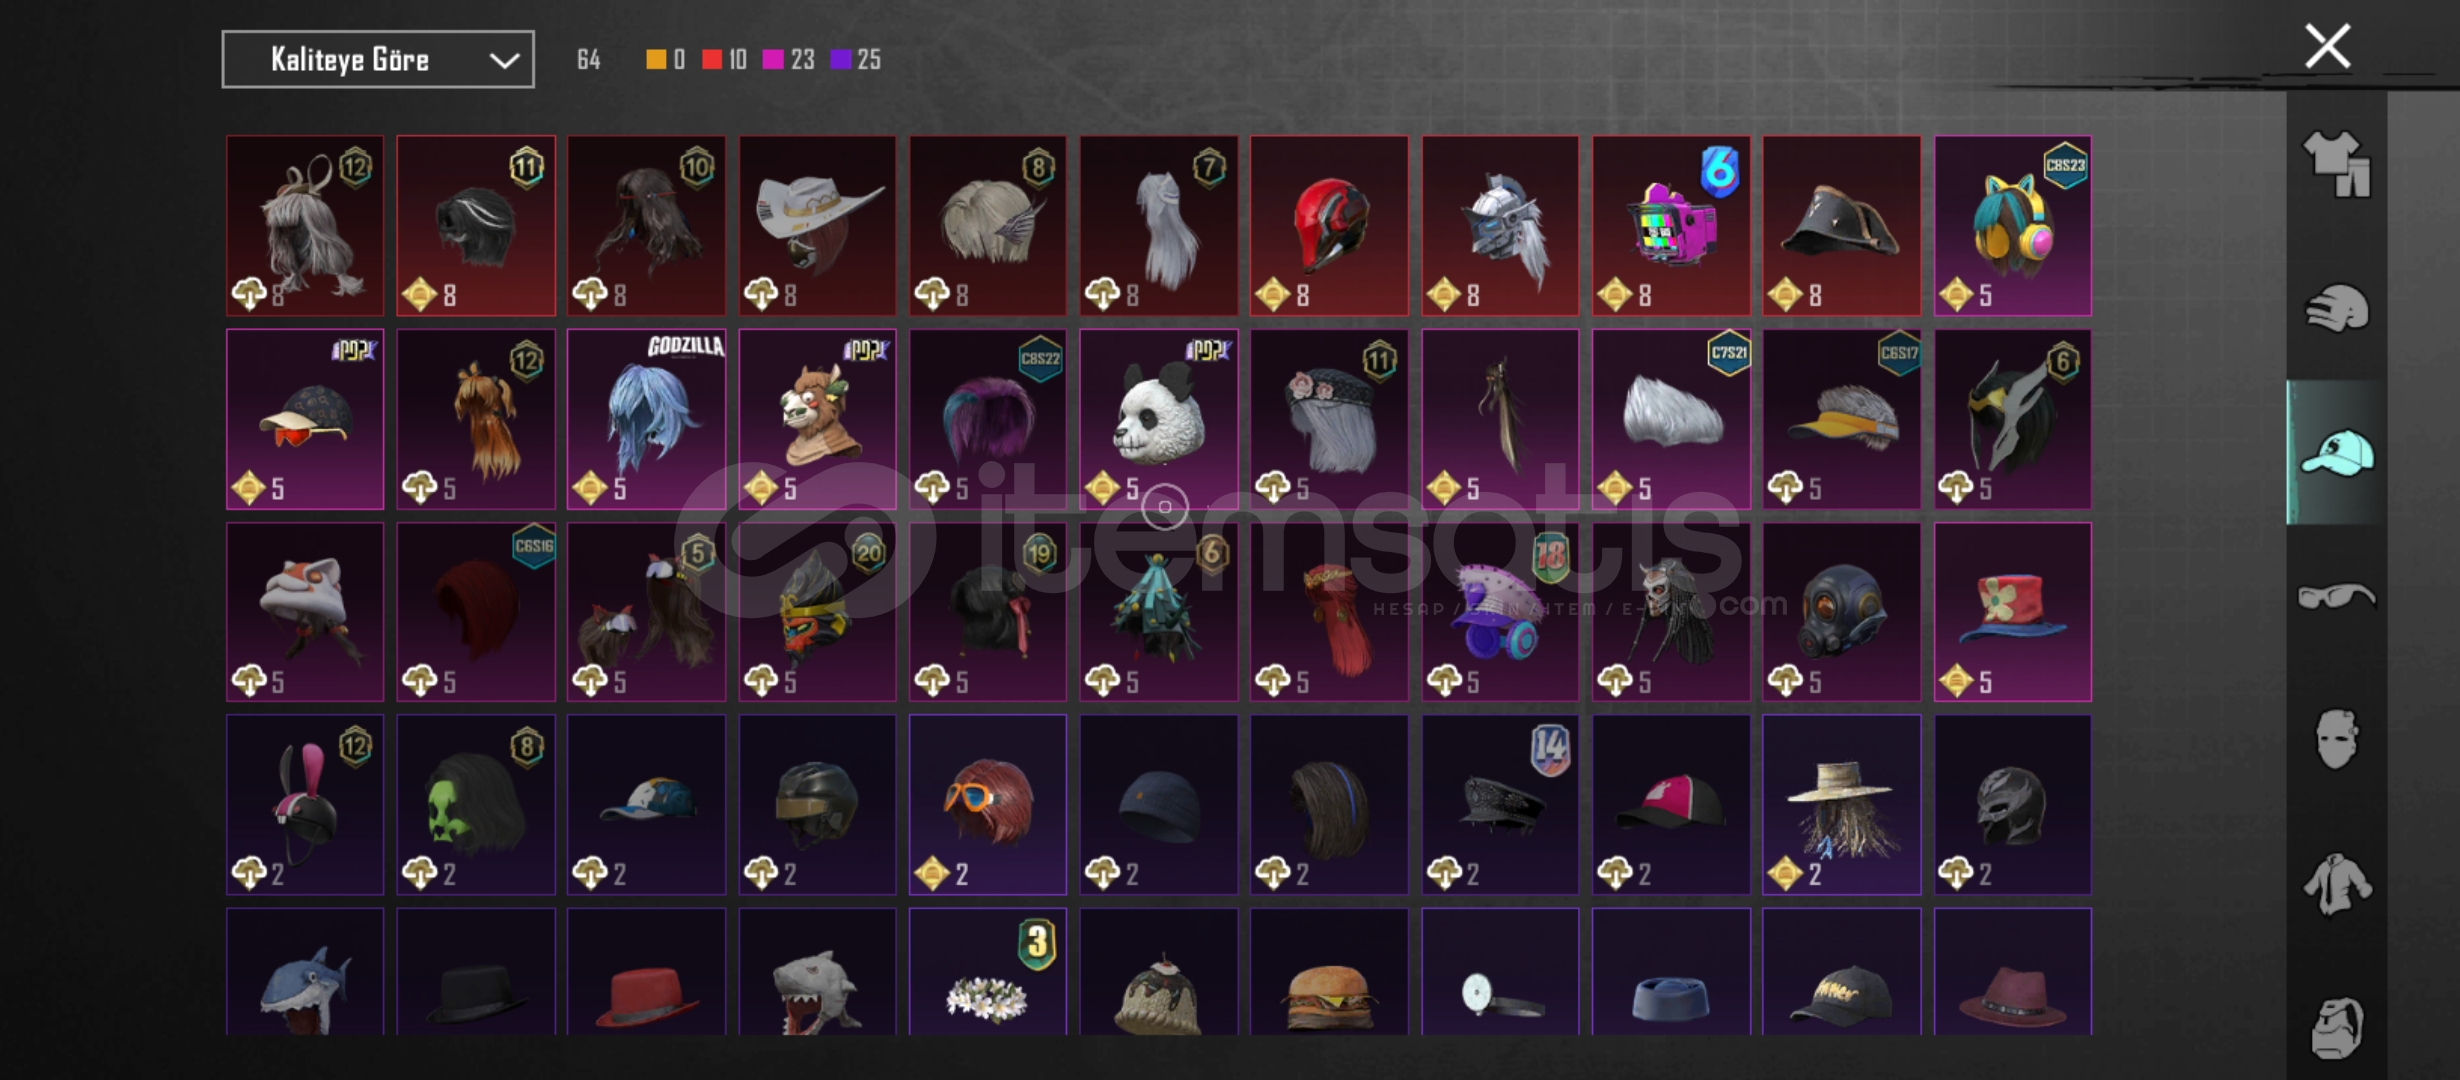Click the dropdown chevron arrow beside Kaliteye Göre

[504, 61]
